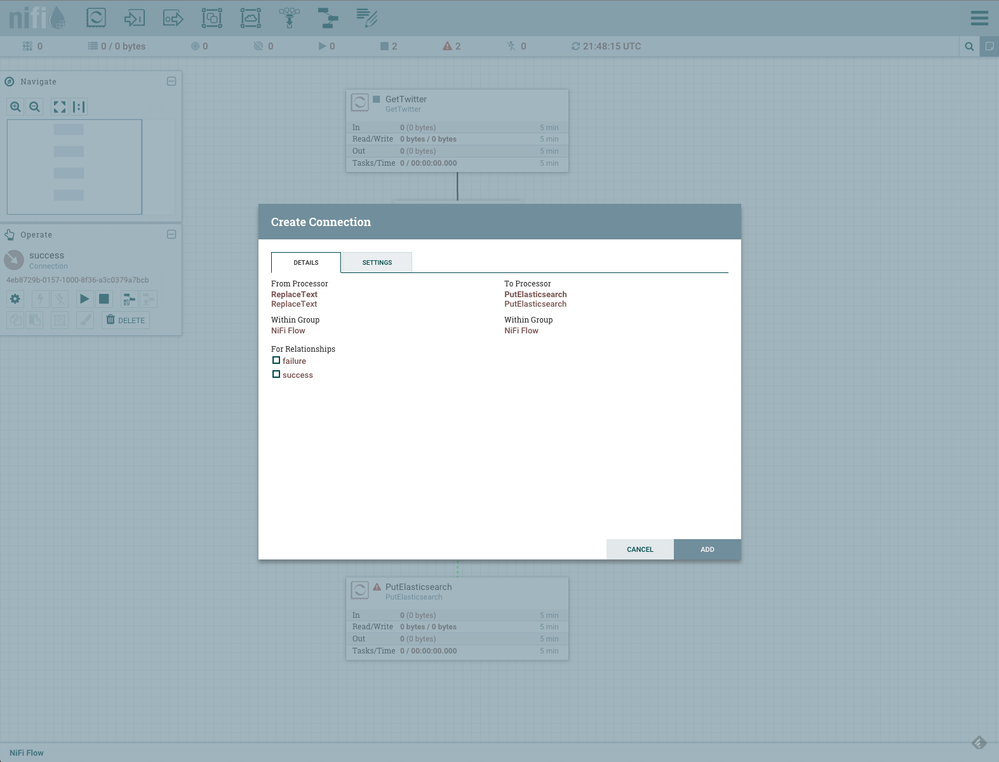Click the Disable icon in Operate panel

(60, 299)
